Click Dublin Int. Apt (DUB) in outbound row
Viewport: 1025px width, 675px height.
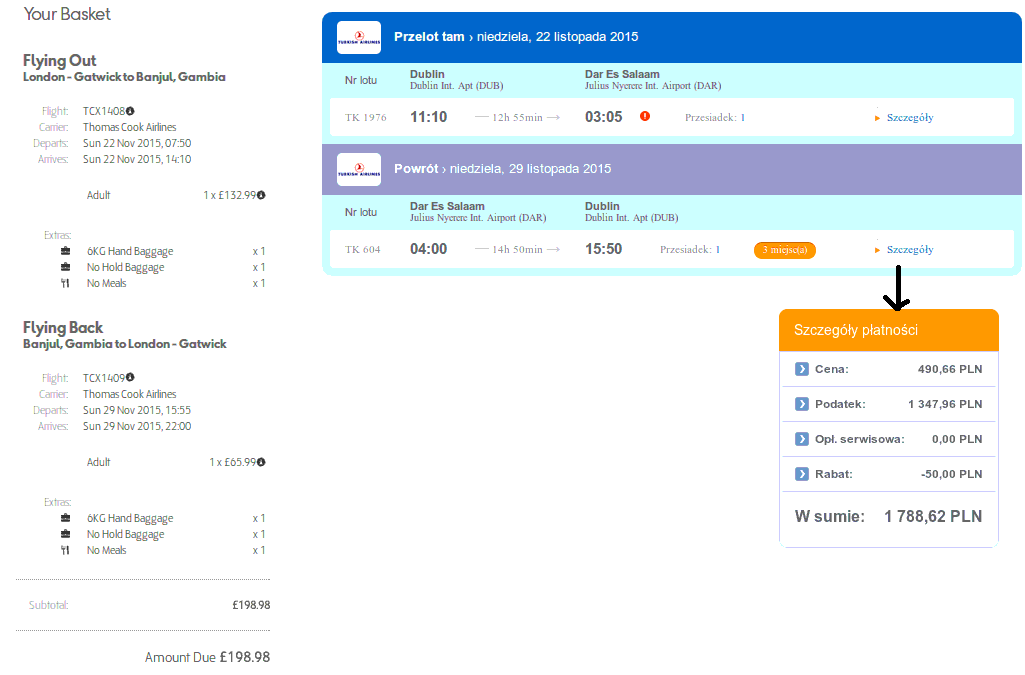coord(456,86)
